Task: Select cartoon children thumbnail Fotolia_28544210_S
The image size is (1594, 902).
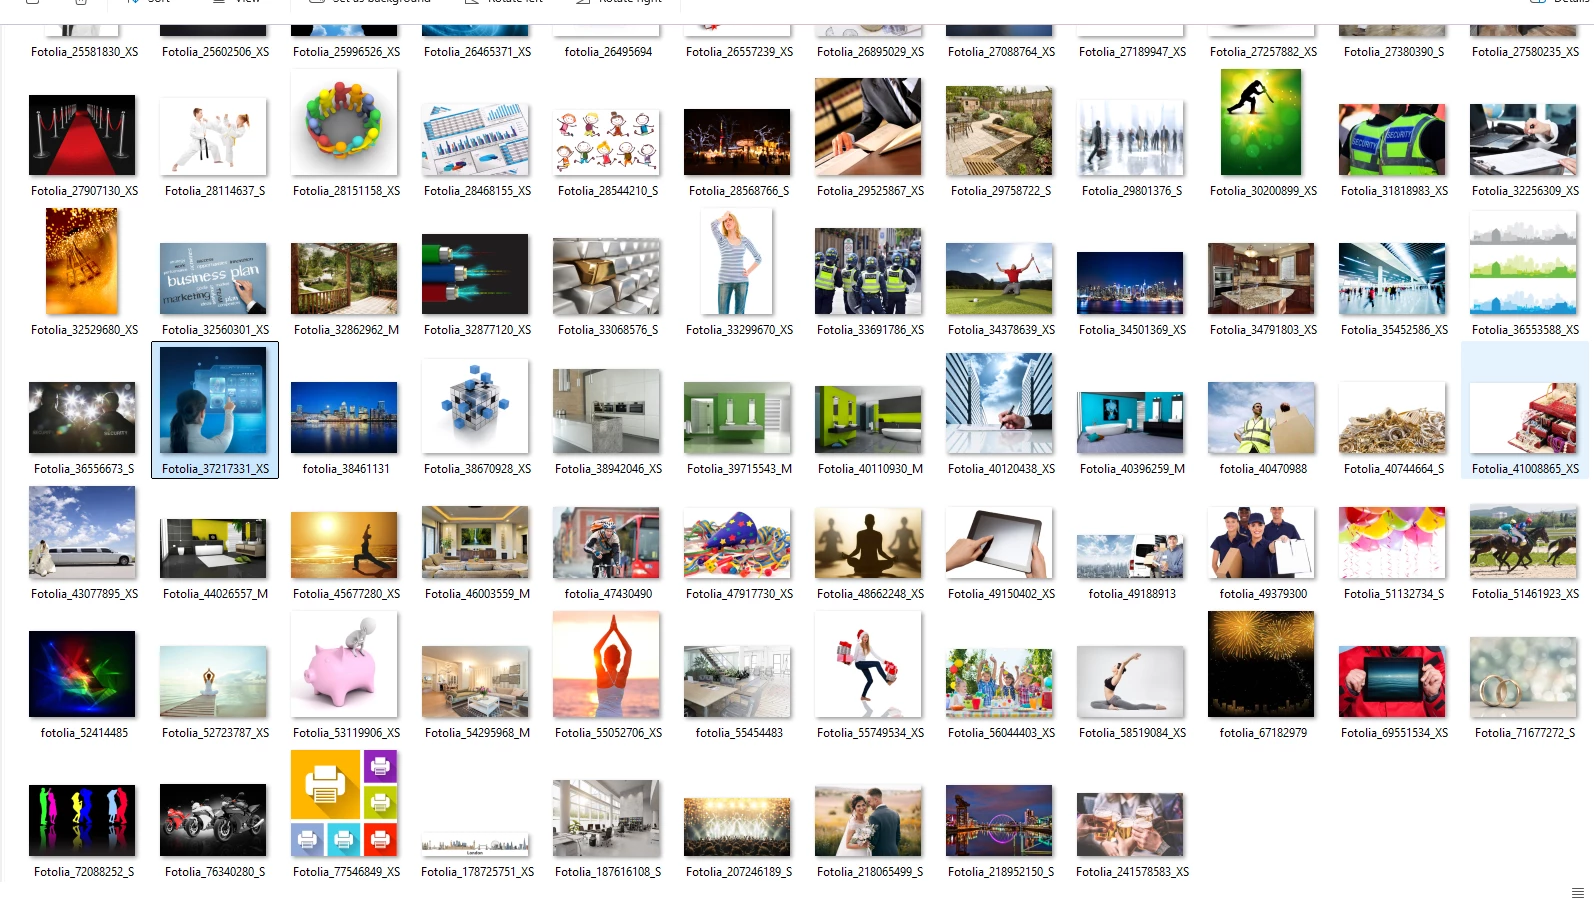Action: click(606, 140)
